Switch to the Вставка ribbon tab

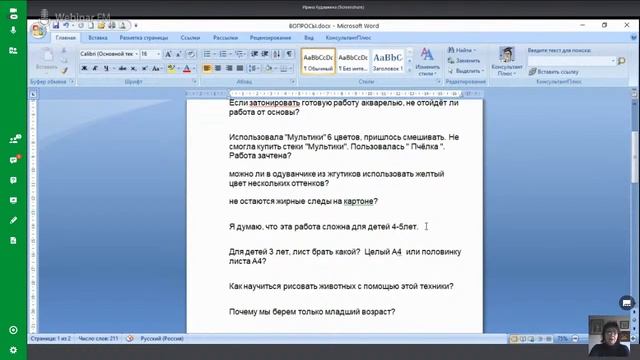click(x=98, y=38)
